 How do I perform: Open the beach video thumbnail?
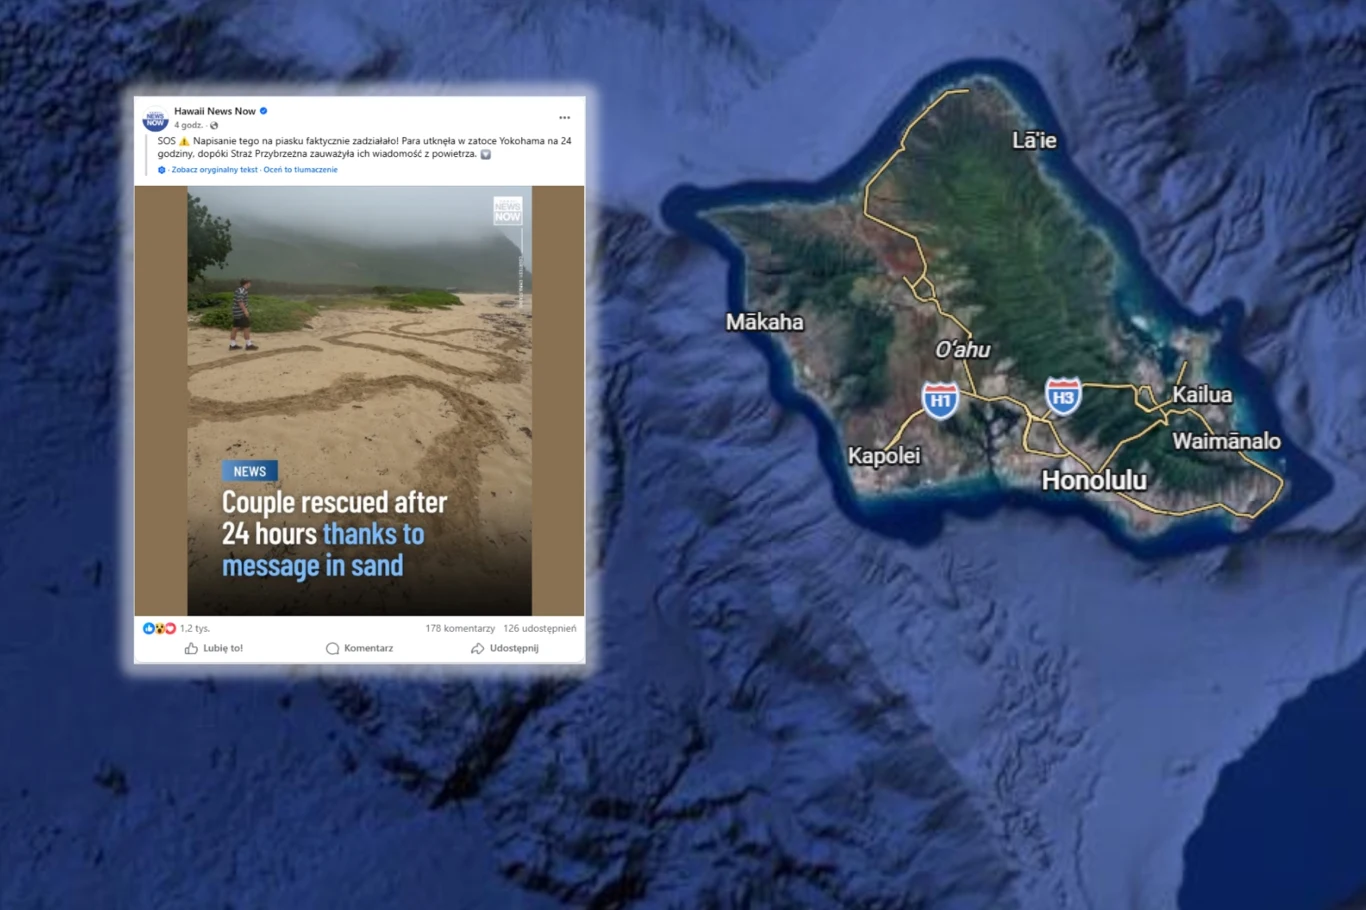click(359, 400)
